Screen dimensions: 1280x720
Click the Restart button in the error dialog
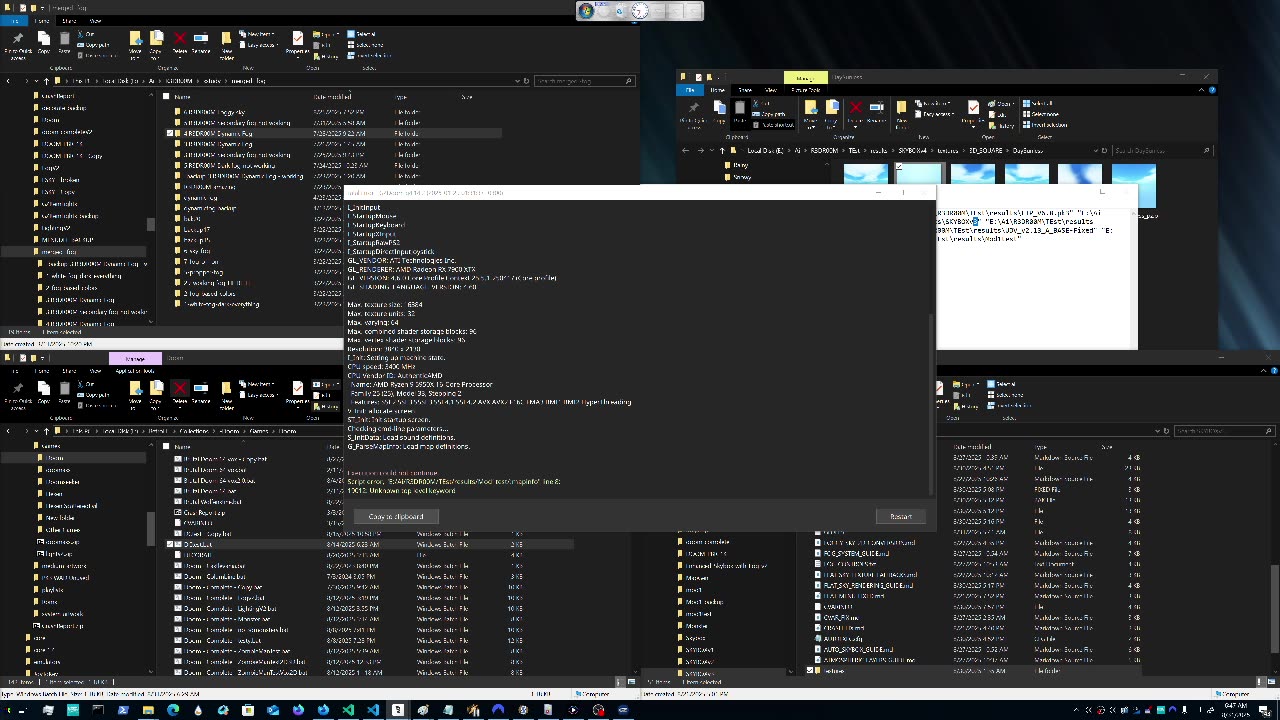click(x=900, y=516)
